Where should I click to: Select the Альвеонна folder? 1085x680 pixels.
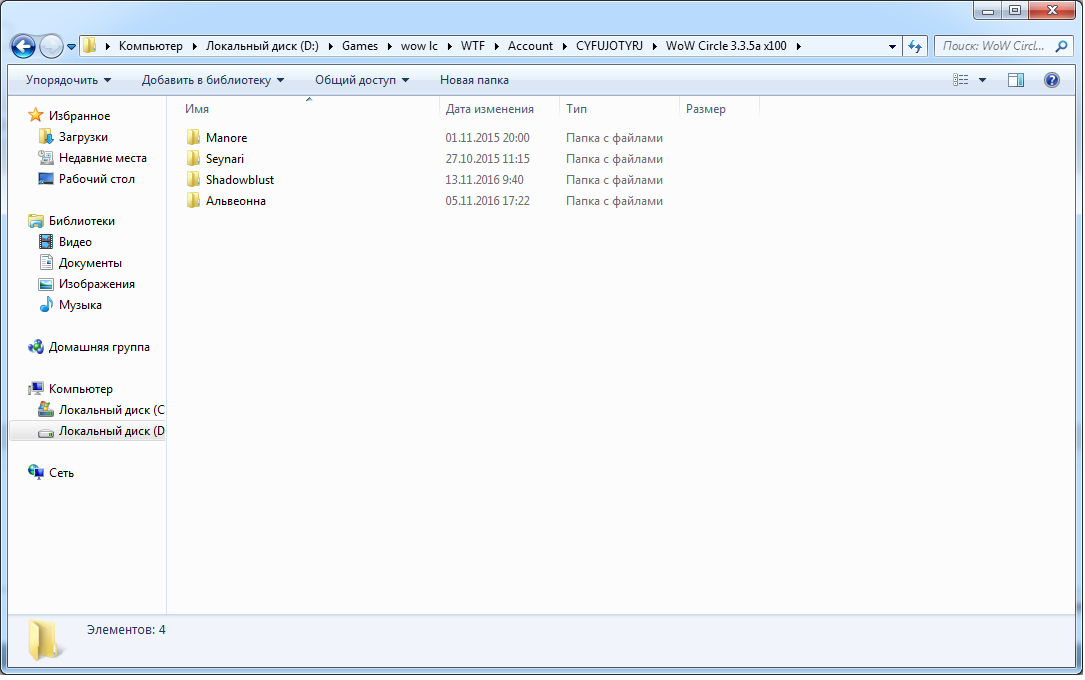coord(235,201)
